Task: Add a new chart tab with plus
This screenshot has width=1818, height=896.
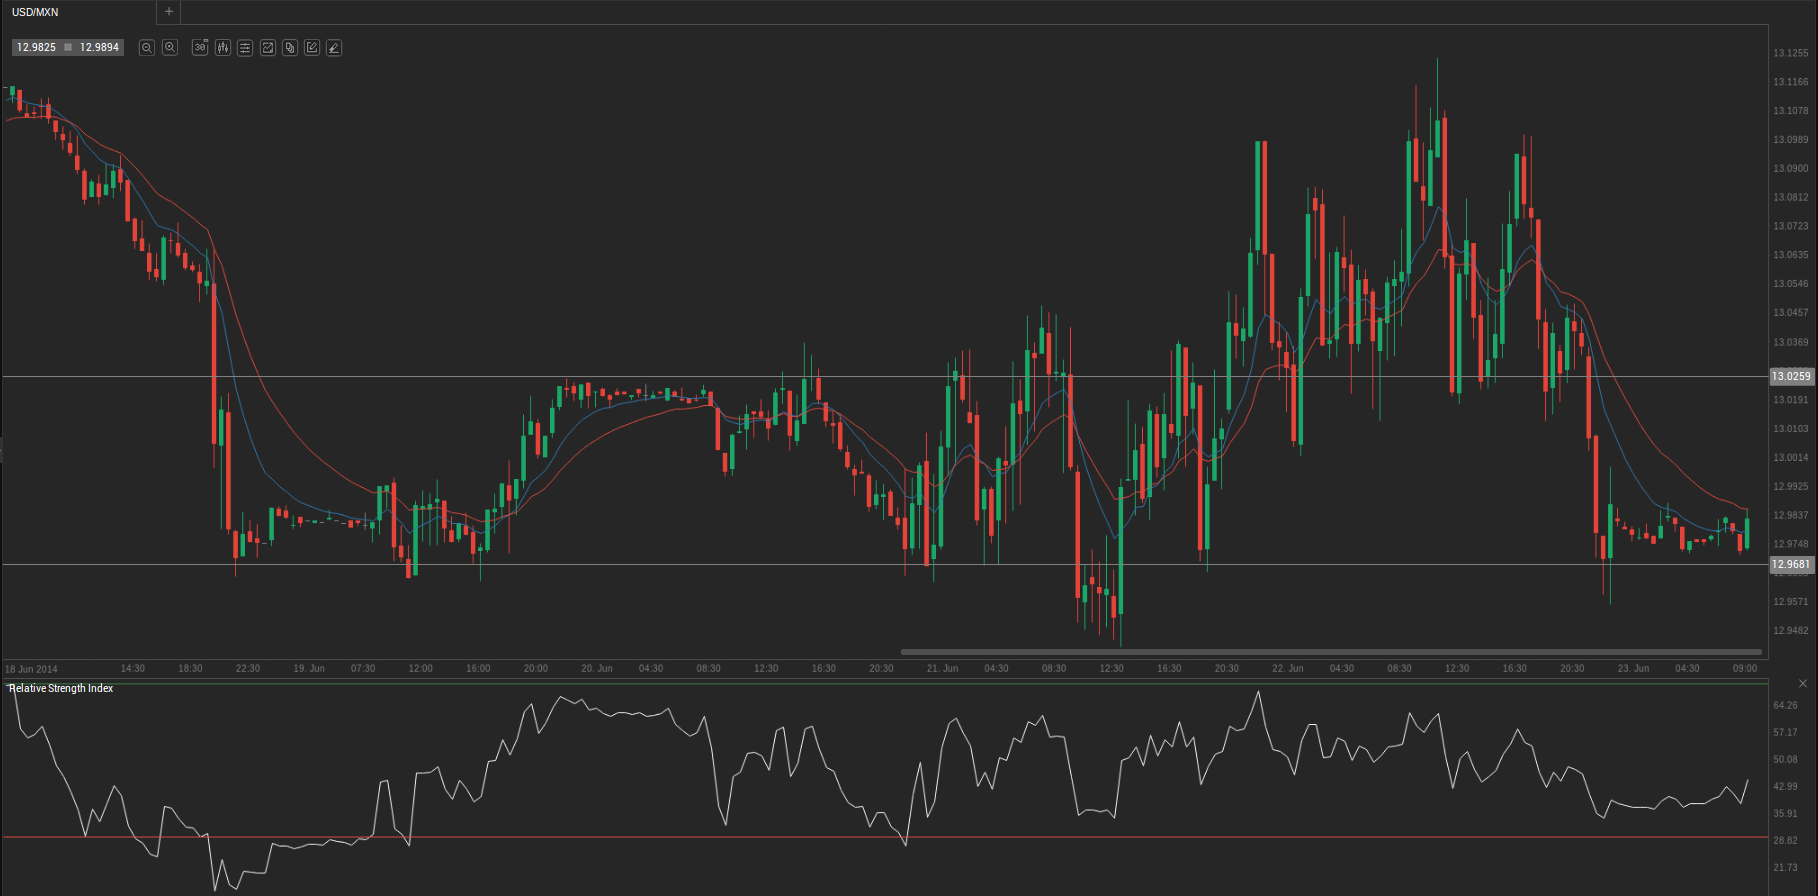Action: coord(169,12)
